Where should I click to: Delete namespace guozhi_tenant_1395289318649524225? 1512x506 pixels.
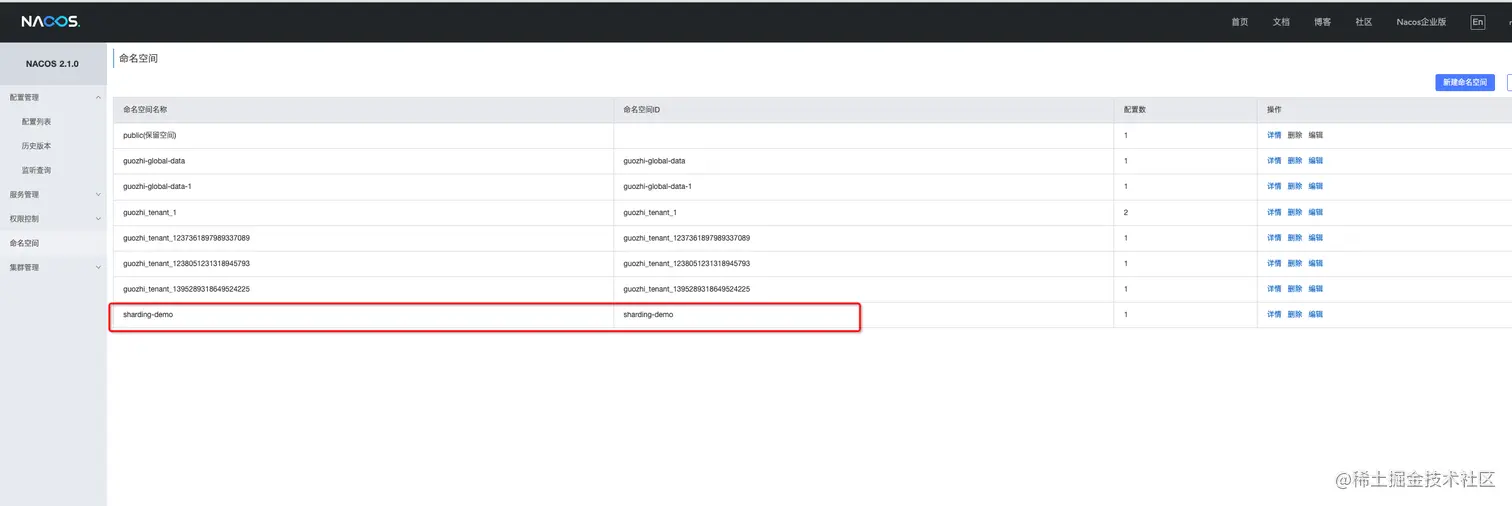1295,289
